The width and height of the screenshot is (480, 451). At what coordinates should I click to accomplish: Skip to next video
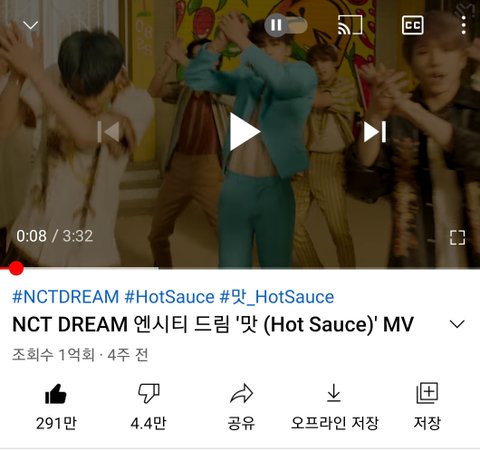pos(375,132)
